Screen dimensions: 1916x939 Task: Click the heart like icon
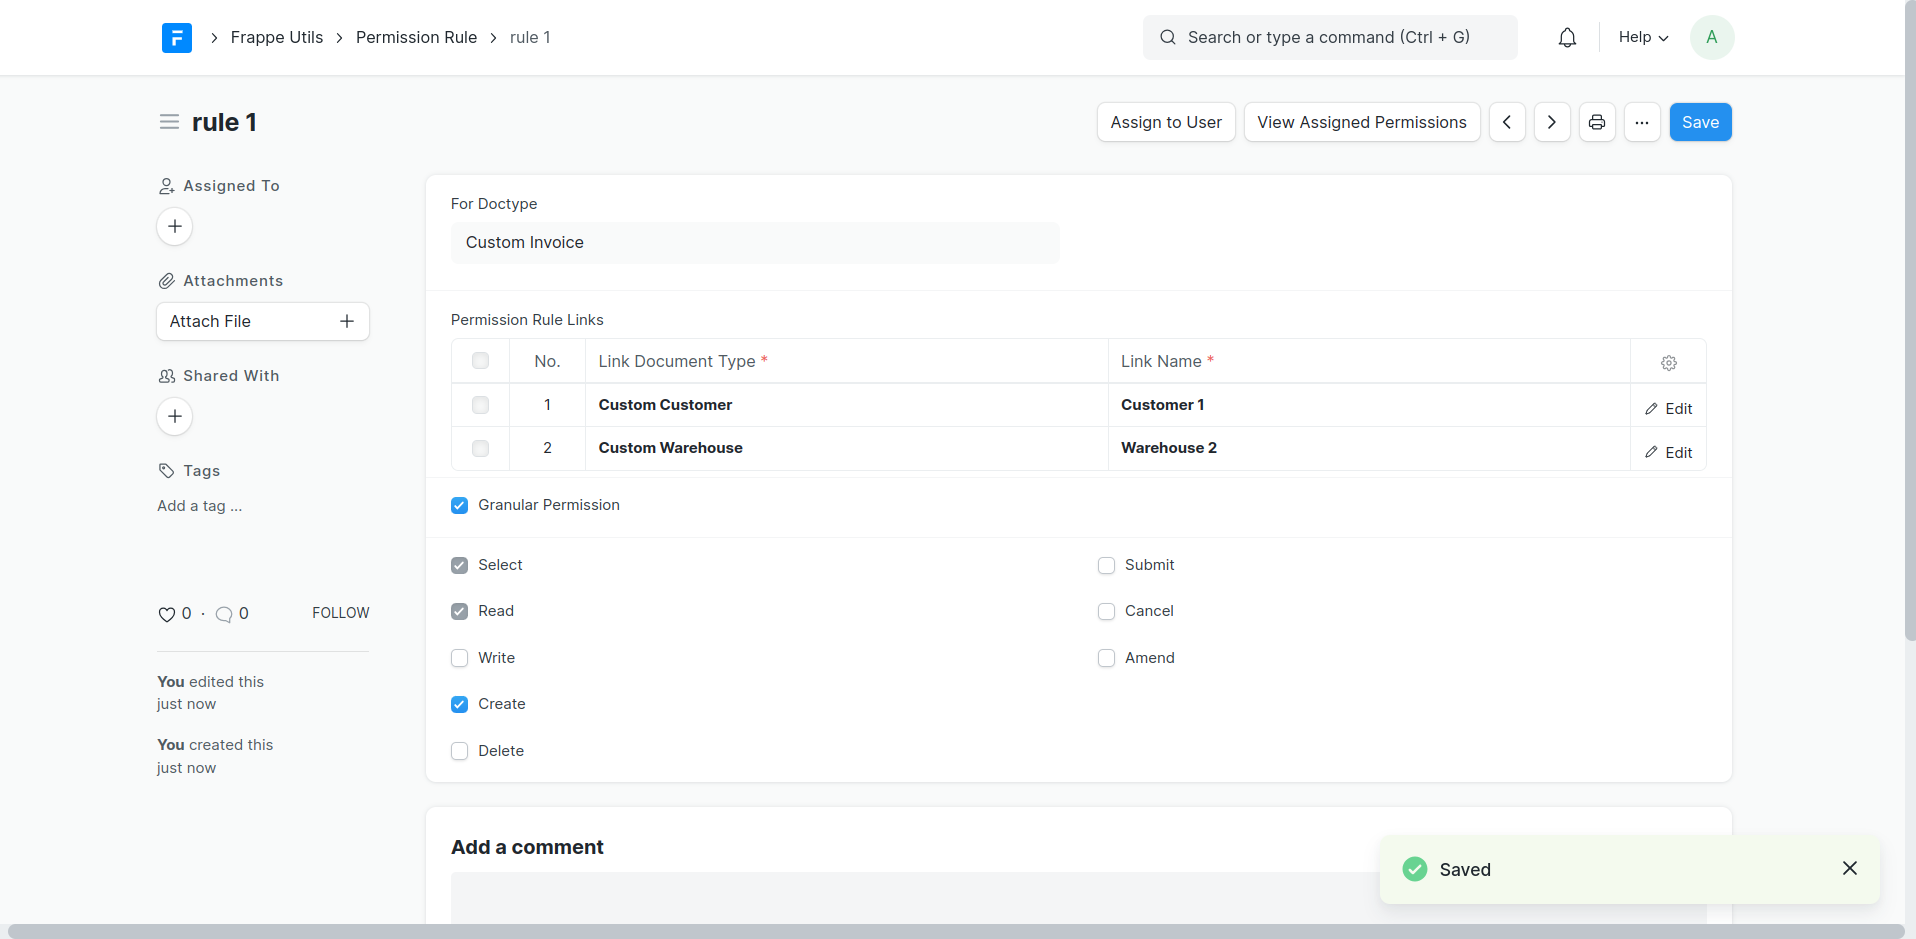[x=167, y=614]
